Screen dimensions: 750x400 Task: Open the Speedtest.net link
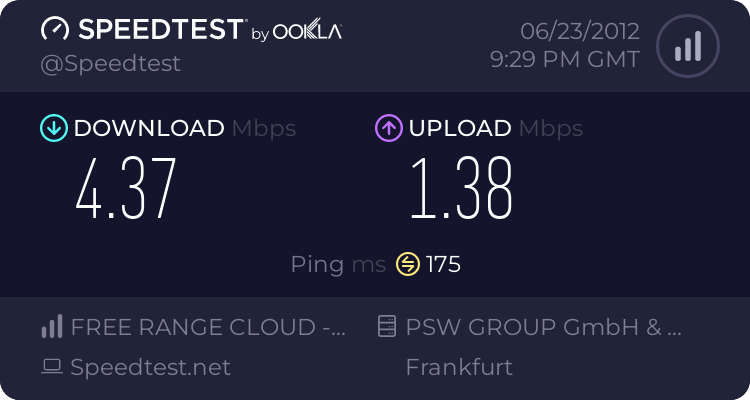(150, 367)
